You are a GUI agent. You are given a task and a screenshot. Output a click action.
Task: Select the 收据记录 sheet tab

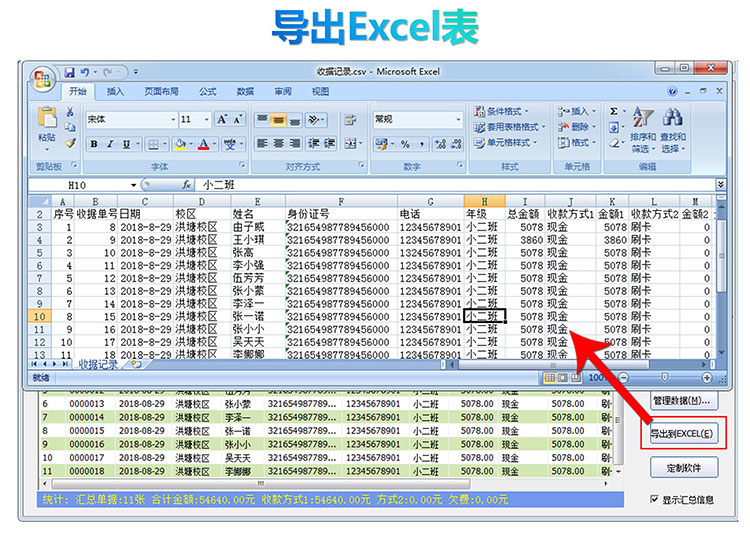point(99,364)
